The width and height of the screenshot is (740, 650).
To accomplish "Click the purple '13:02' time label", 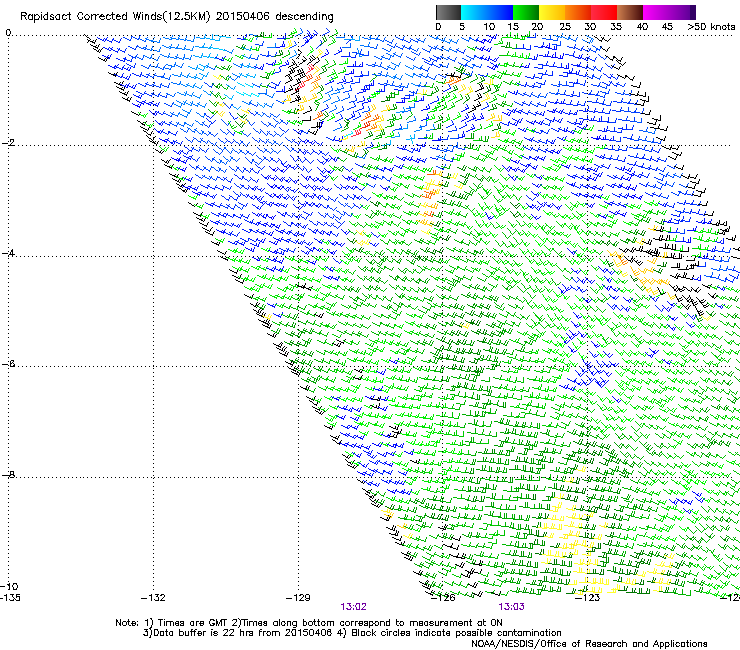I will coord(353,607).
